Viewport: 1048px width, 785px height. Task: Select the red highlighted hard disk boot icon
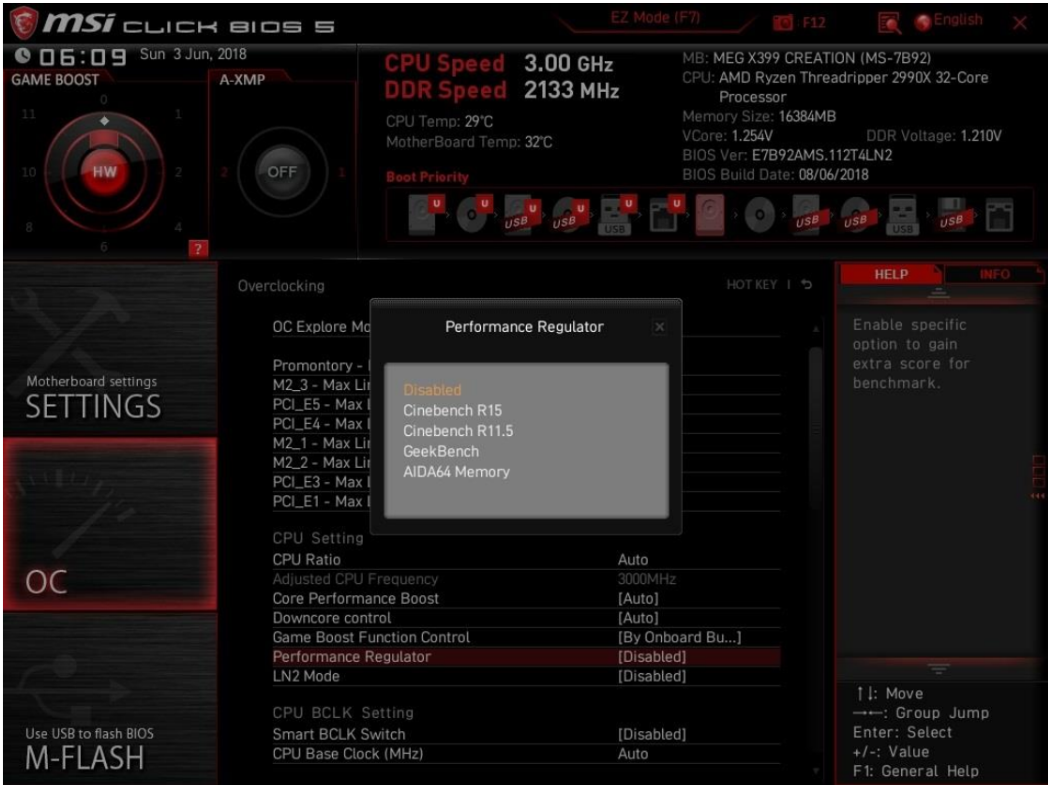coord(710,215)
